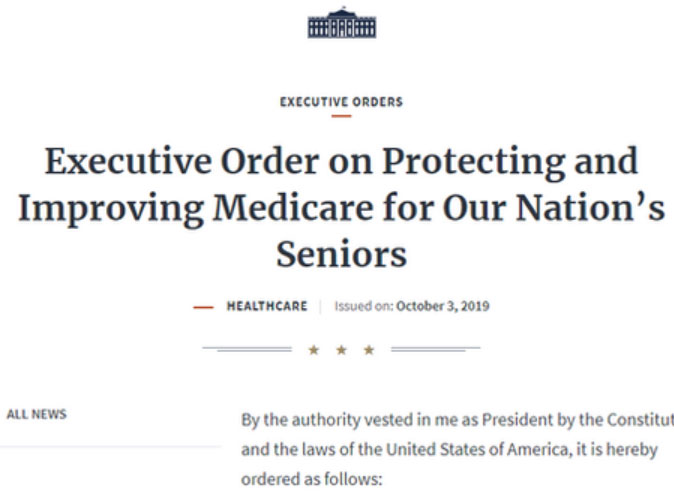
Task: Open the Executive Orders category link
Action: click(x=341, y=102)
